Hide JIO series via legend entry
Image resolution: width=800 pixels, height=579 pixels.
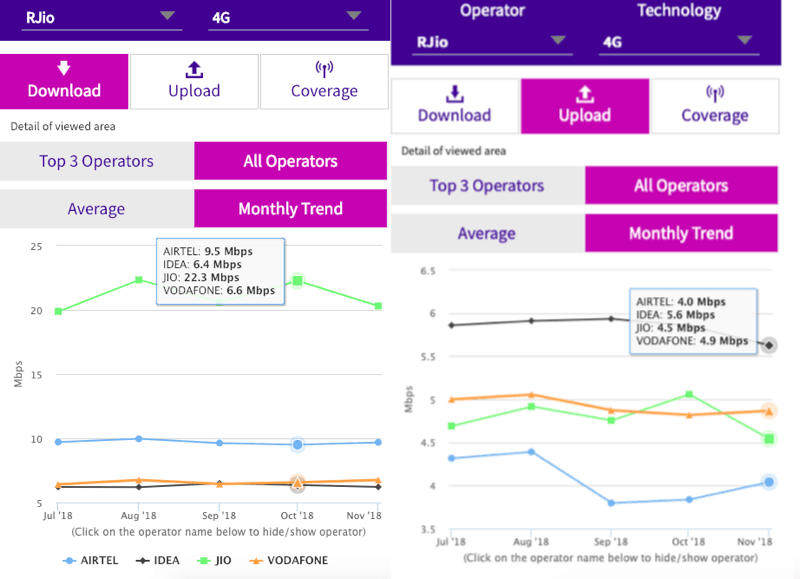click(214, 560)
